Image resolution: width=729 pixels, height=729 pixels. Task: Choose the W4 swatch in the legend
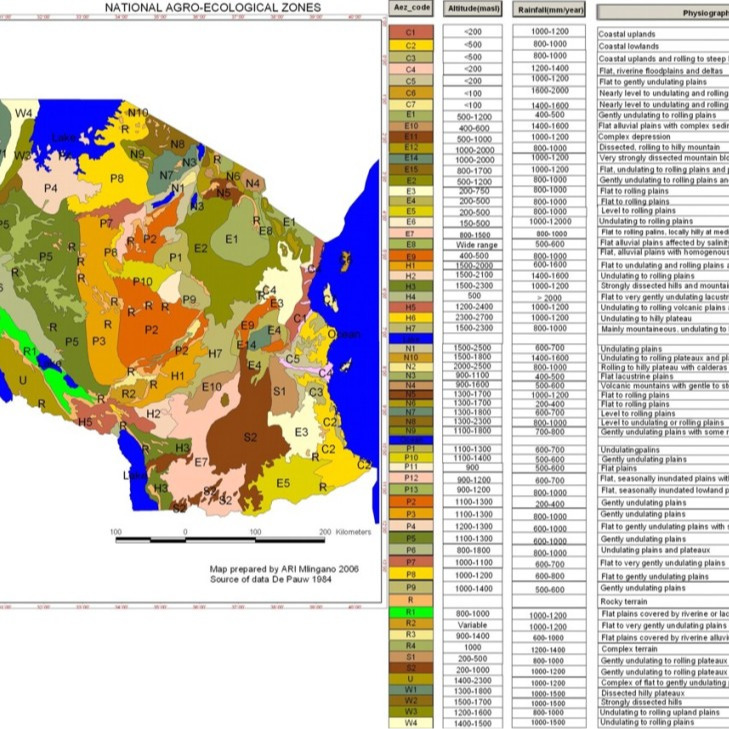click(411, 722)
